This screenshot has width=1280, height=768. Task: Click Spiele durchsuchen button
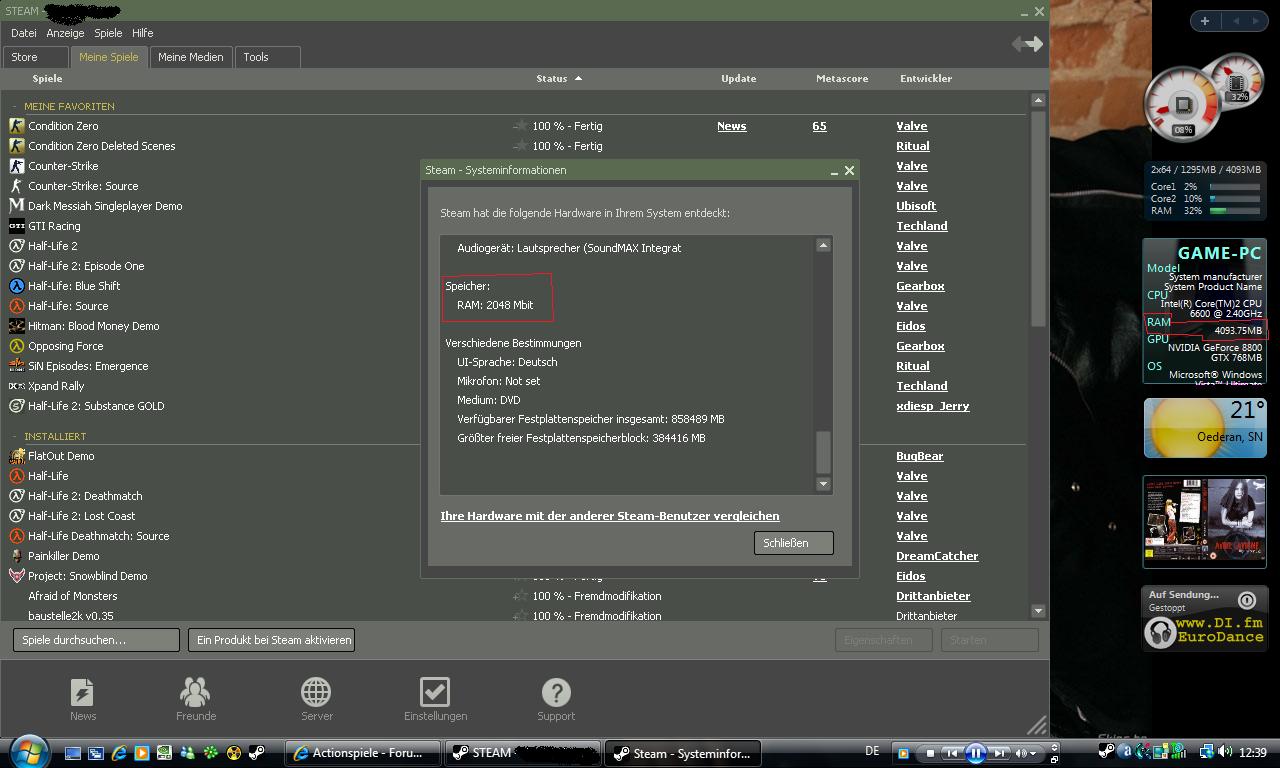point(96,640)
